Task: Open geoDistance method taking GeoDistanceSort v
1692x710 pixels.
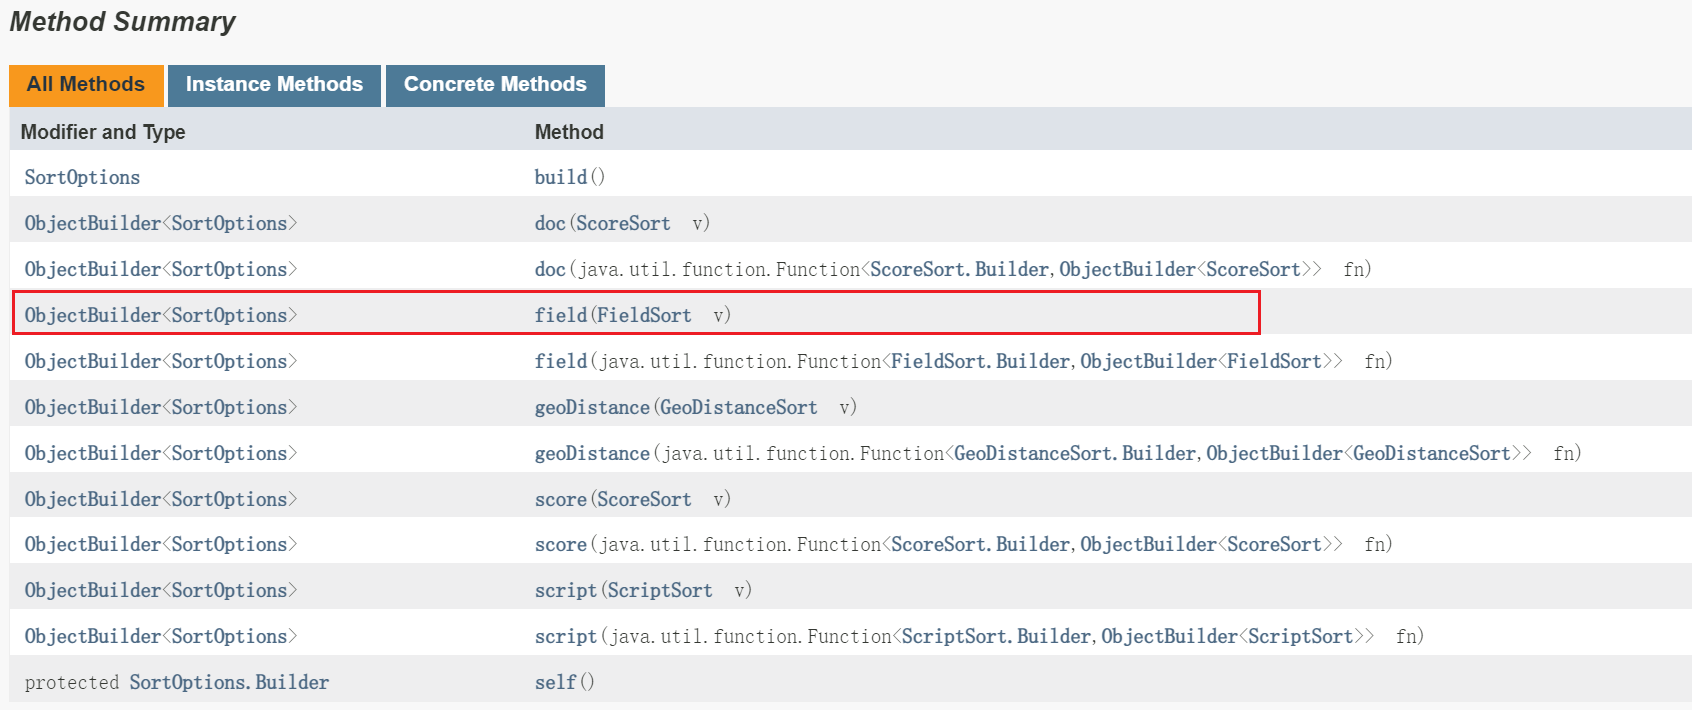Action: pos(592,407)
